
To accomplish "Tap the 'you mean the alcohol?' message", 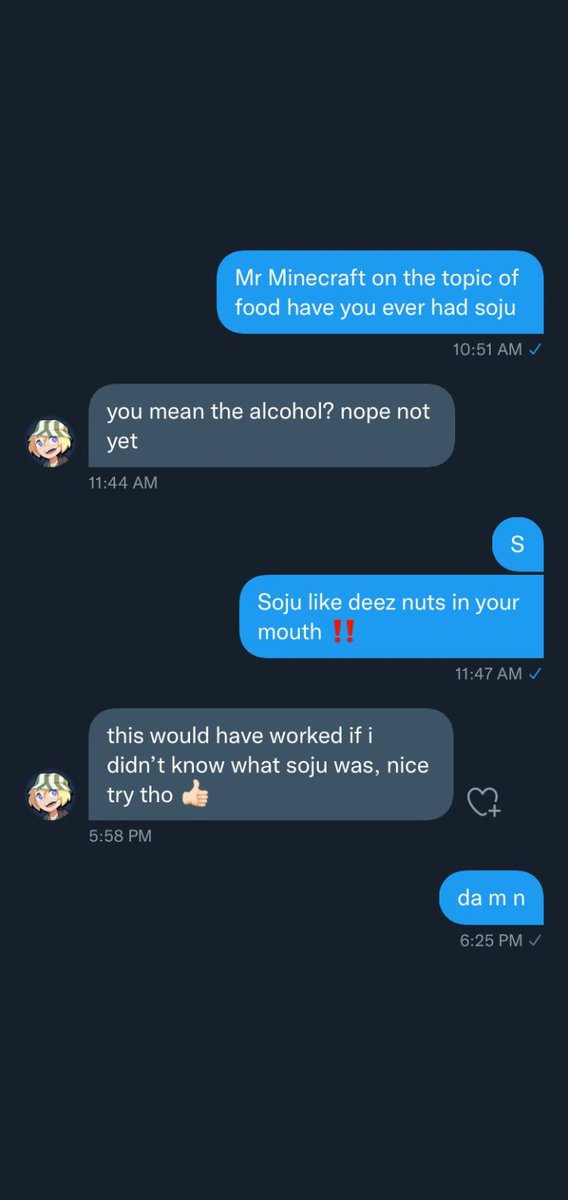I will tap(272, 425).
